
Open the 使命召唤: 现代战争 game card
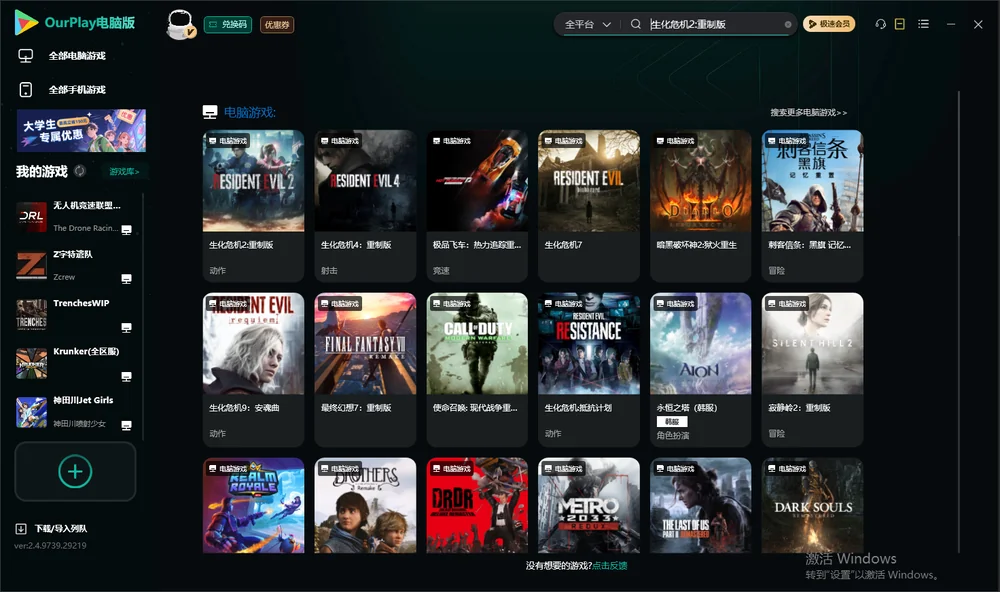[477, 369]
